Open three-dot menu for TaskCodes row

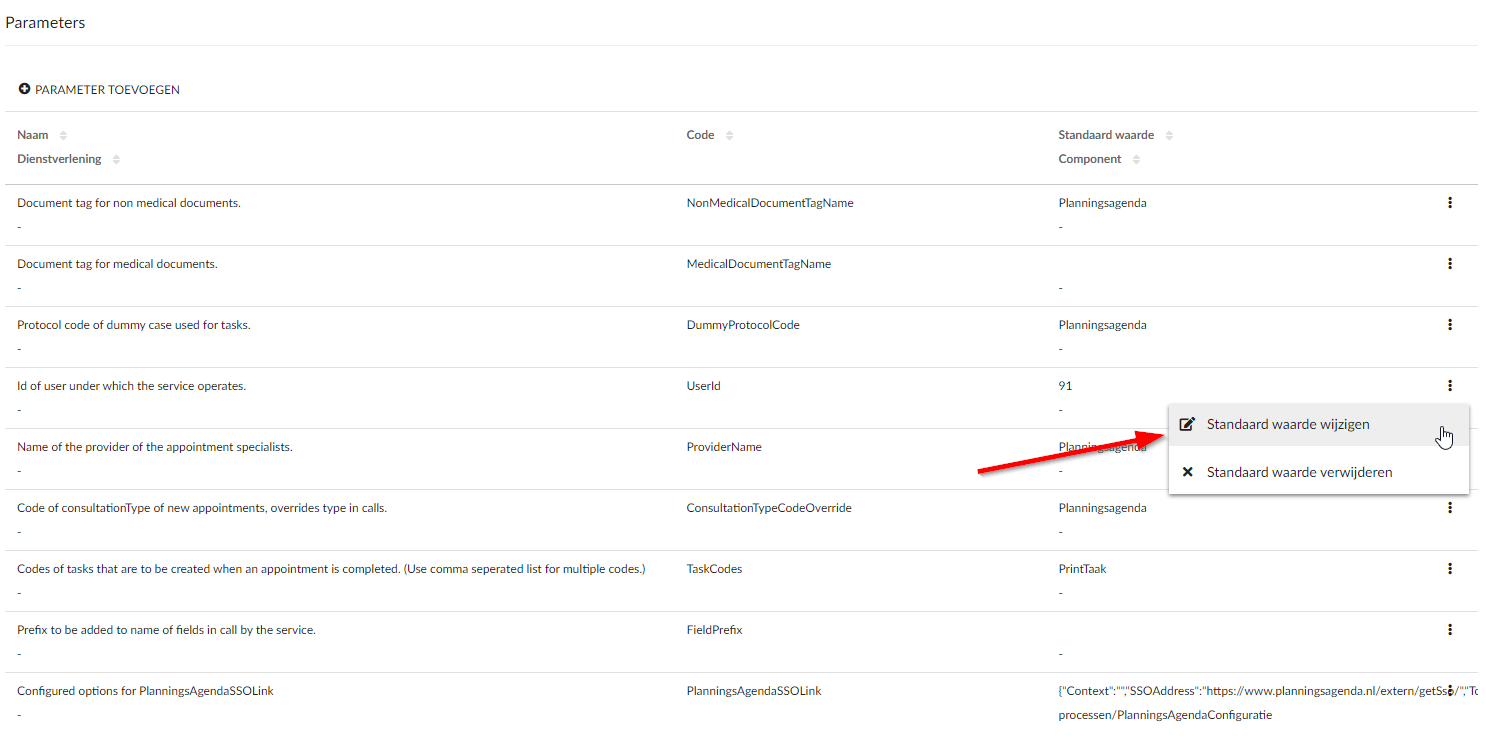point(1449,569)
